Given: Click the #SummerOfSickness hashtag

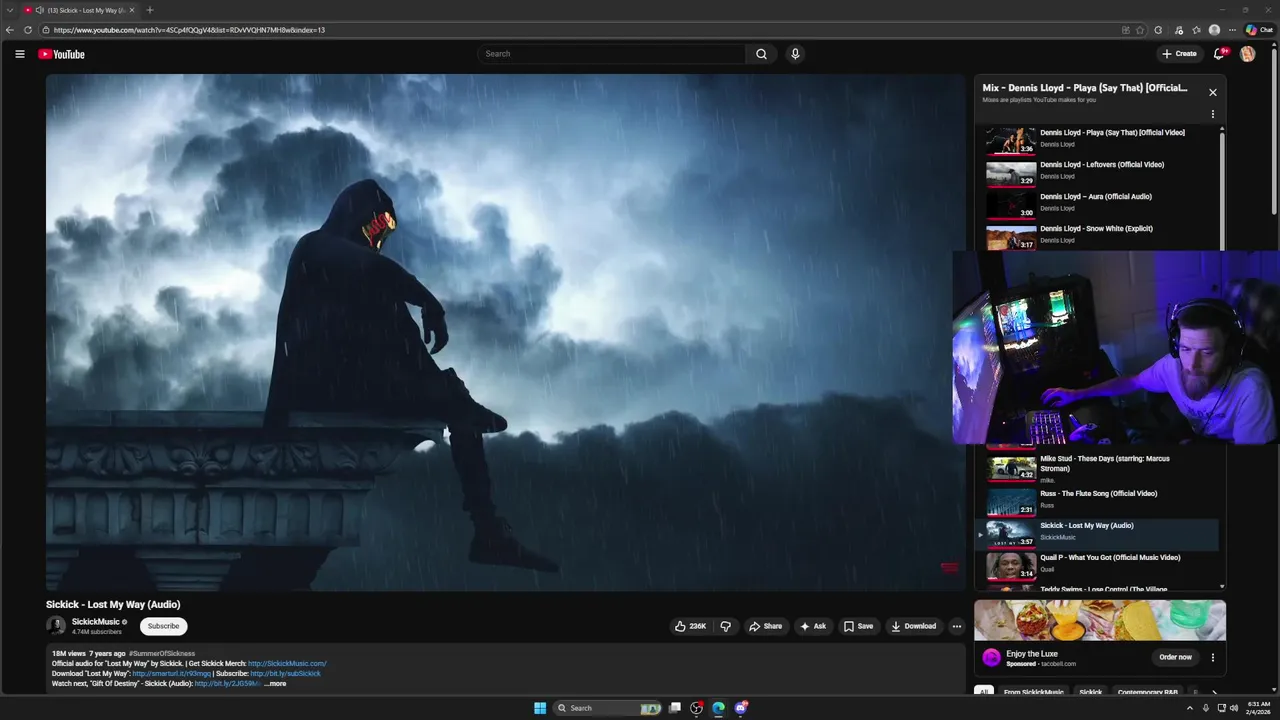Looking at the screenshot, I should (x=162, y=654).
